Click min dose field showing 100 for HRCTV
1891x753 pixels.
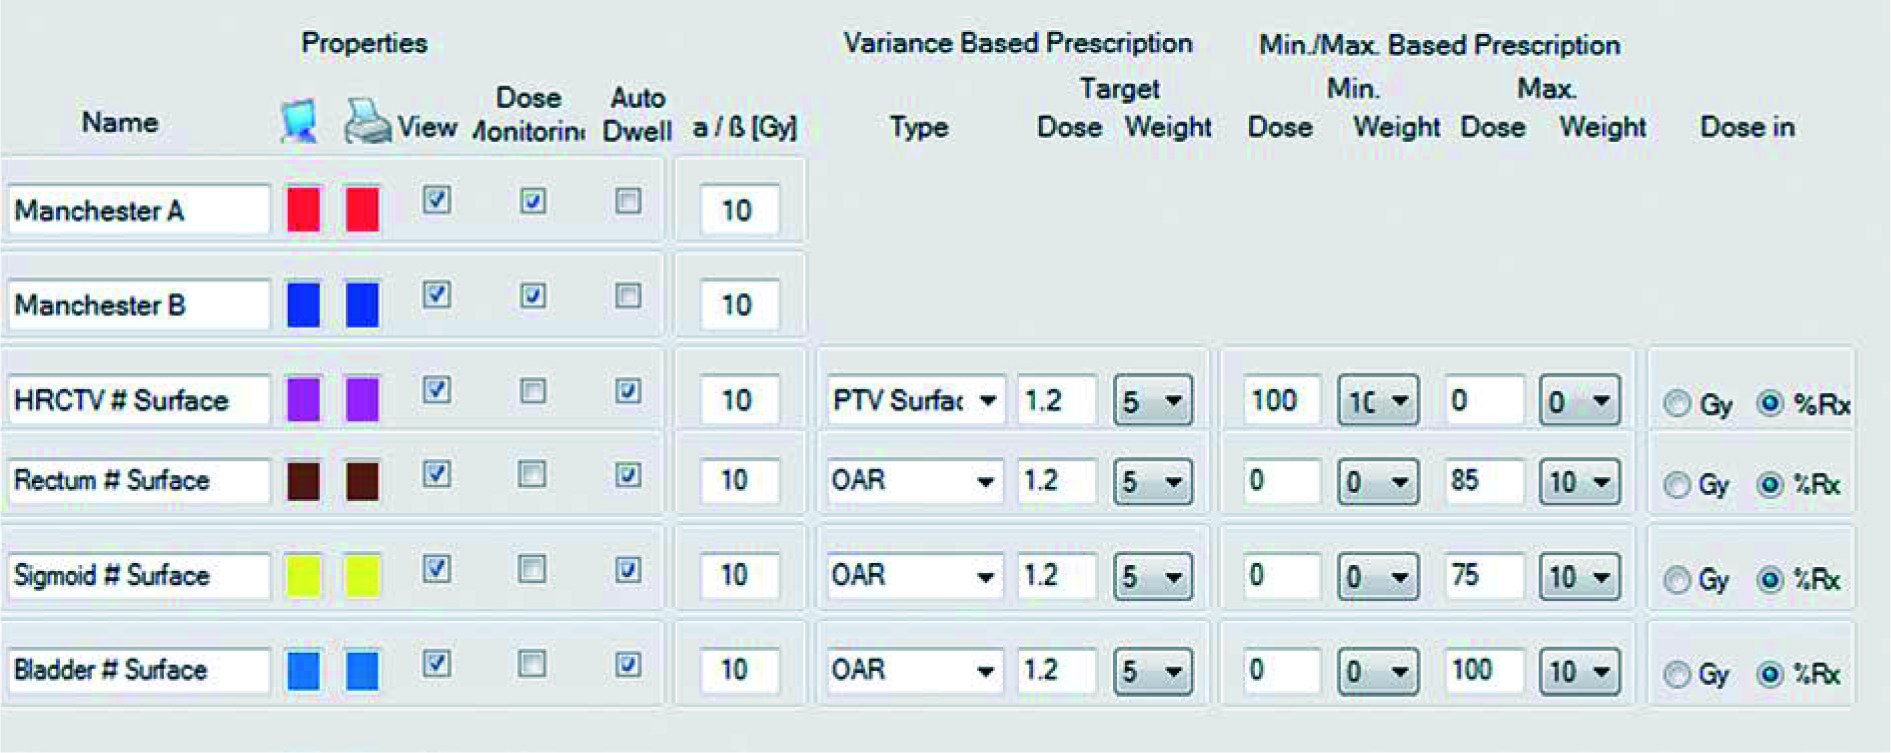click(x=1281, y=400)
